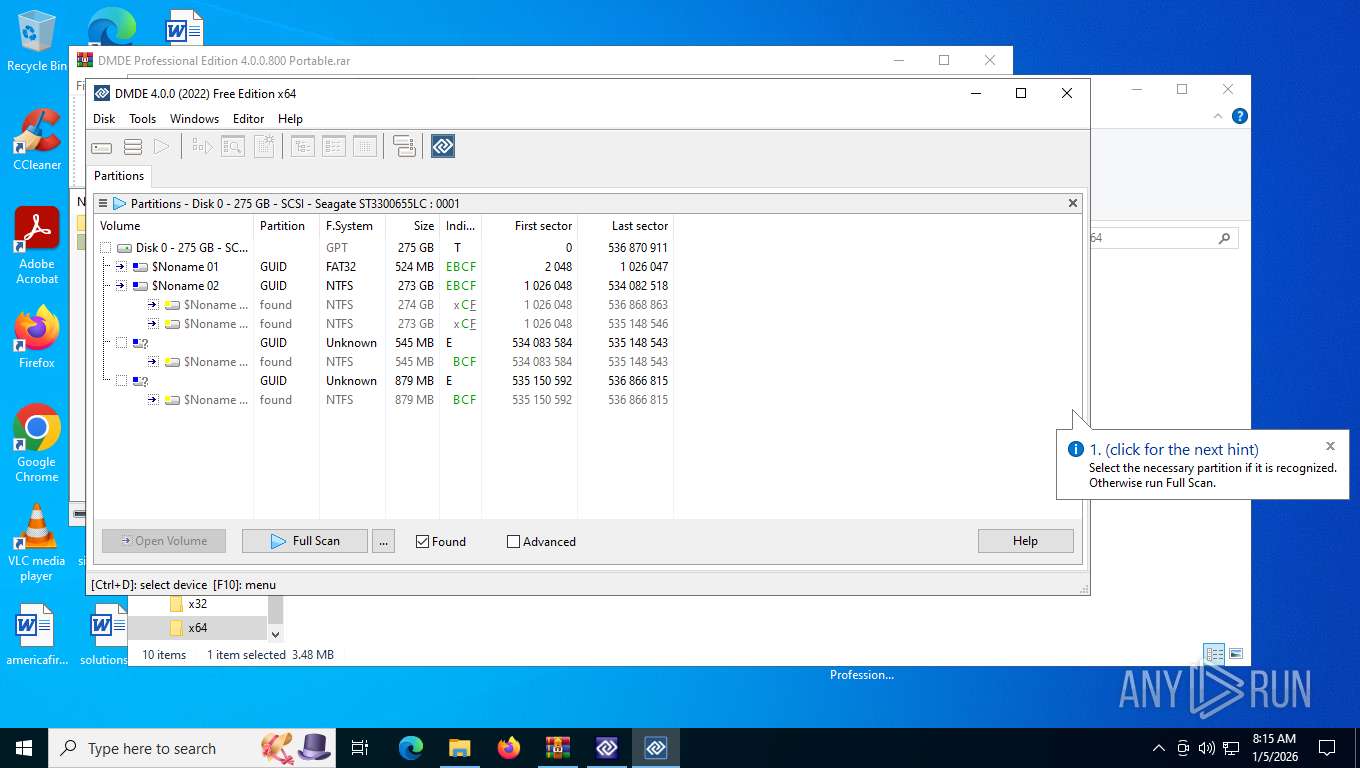The width and height of the screenshot is (1360, 768).
Task: Select the $Noname 02 NTFS partition row
Action: pyautogui.click(x=384, y=286)
